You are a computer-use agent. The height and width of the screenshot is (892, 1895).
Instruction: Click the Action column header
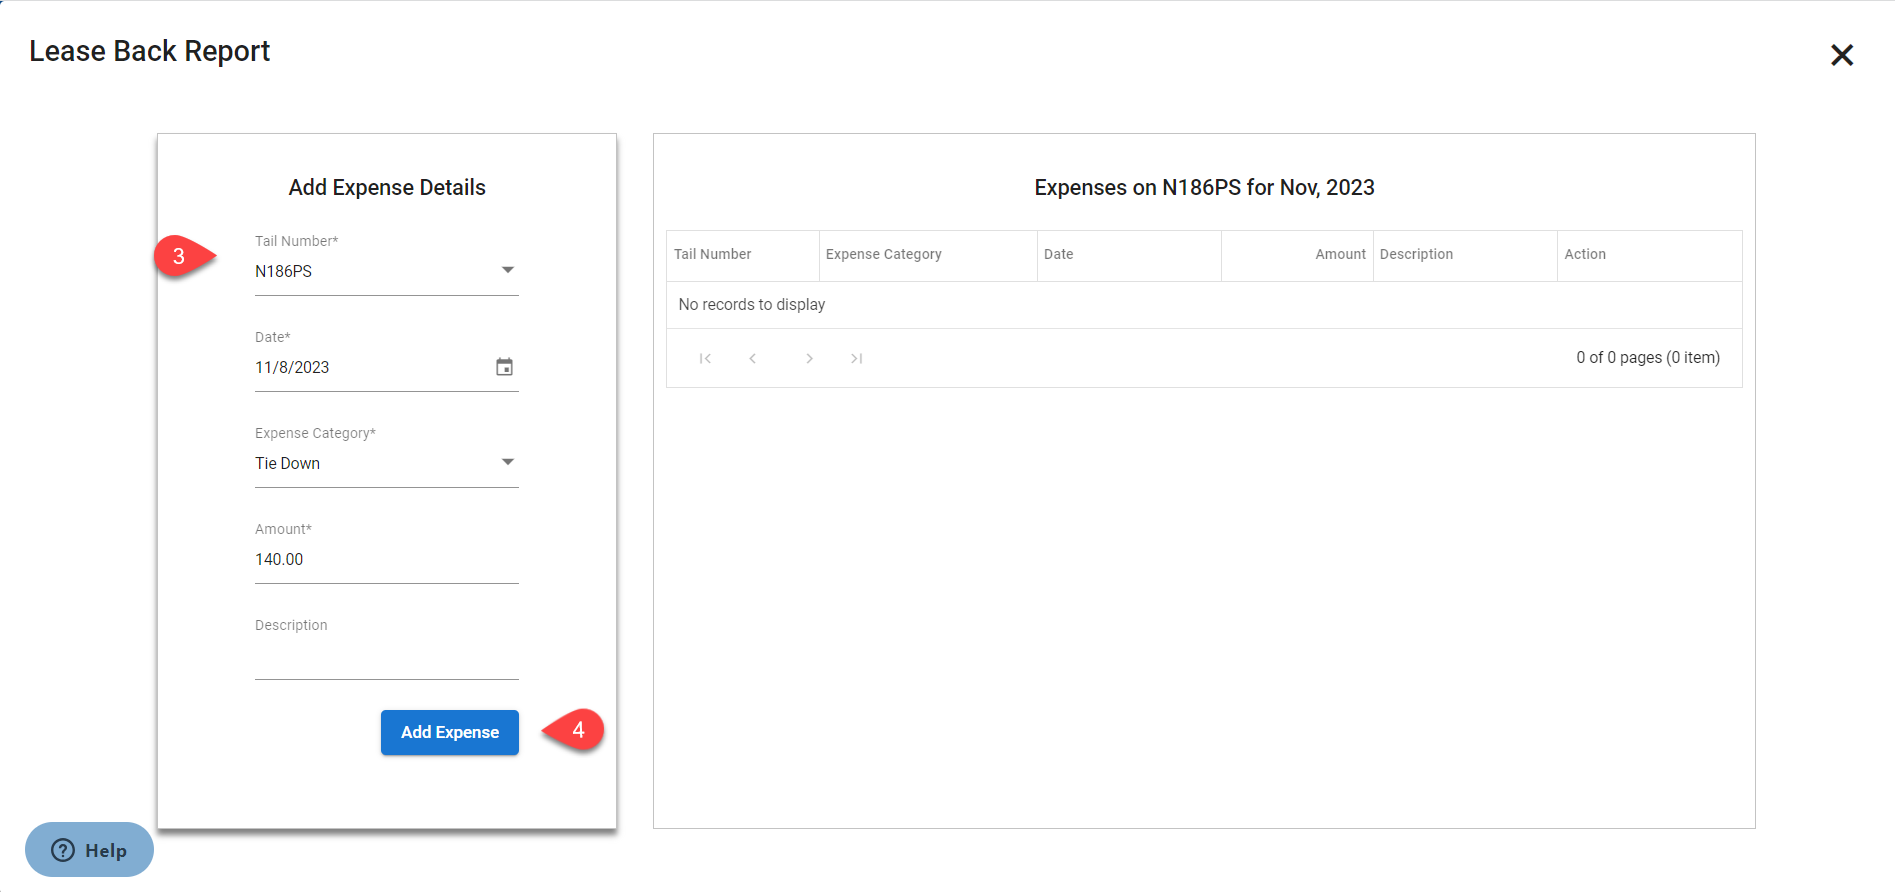pyautogui.click(x=1585, y=255)
